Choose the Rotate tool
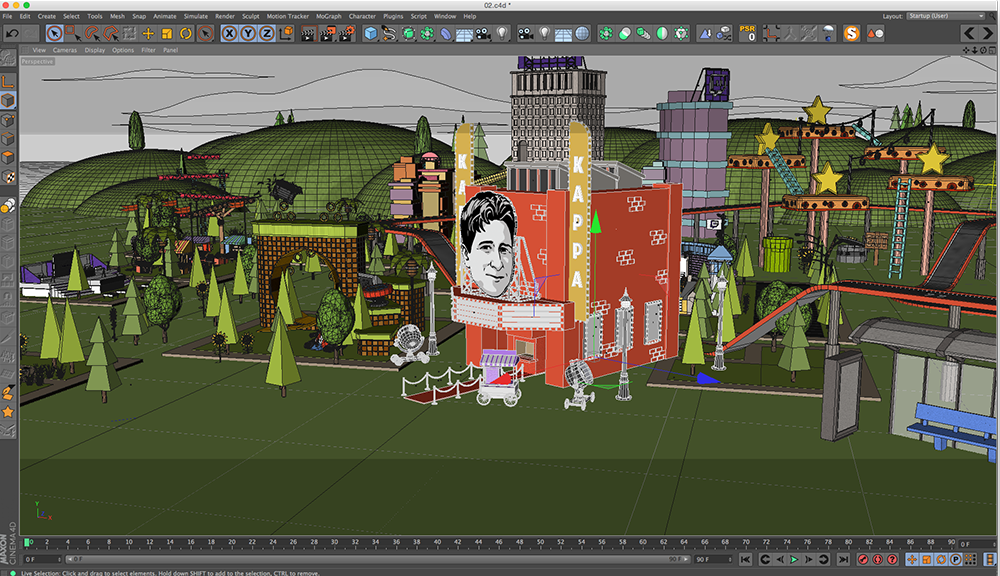1000x576 pixels. point(186,33)
